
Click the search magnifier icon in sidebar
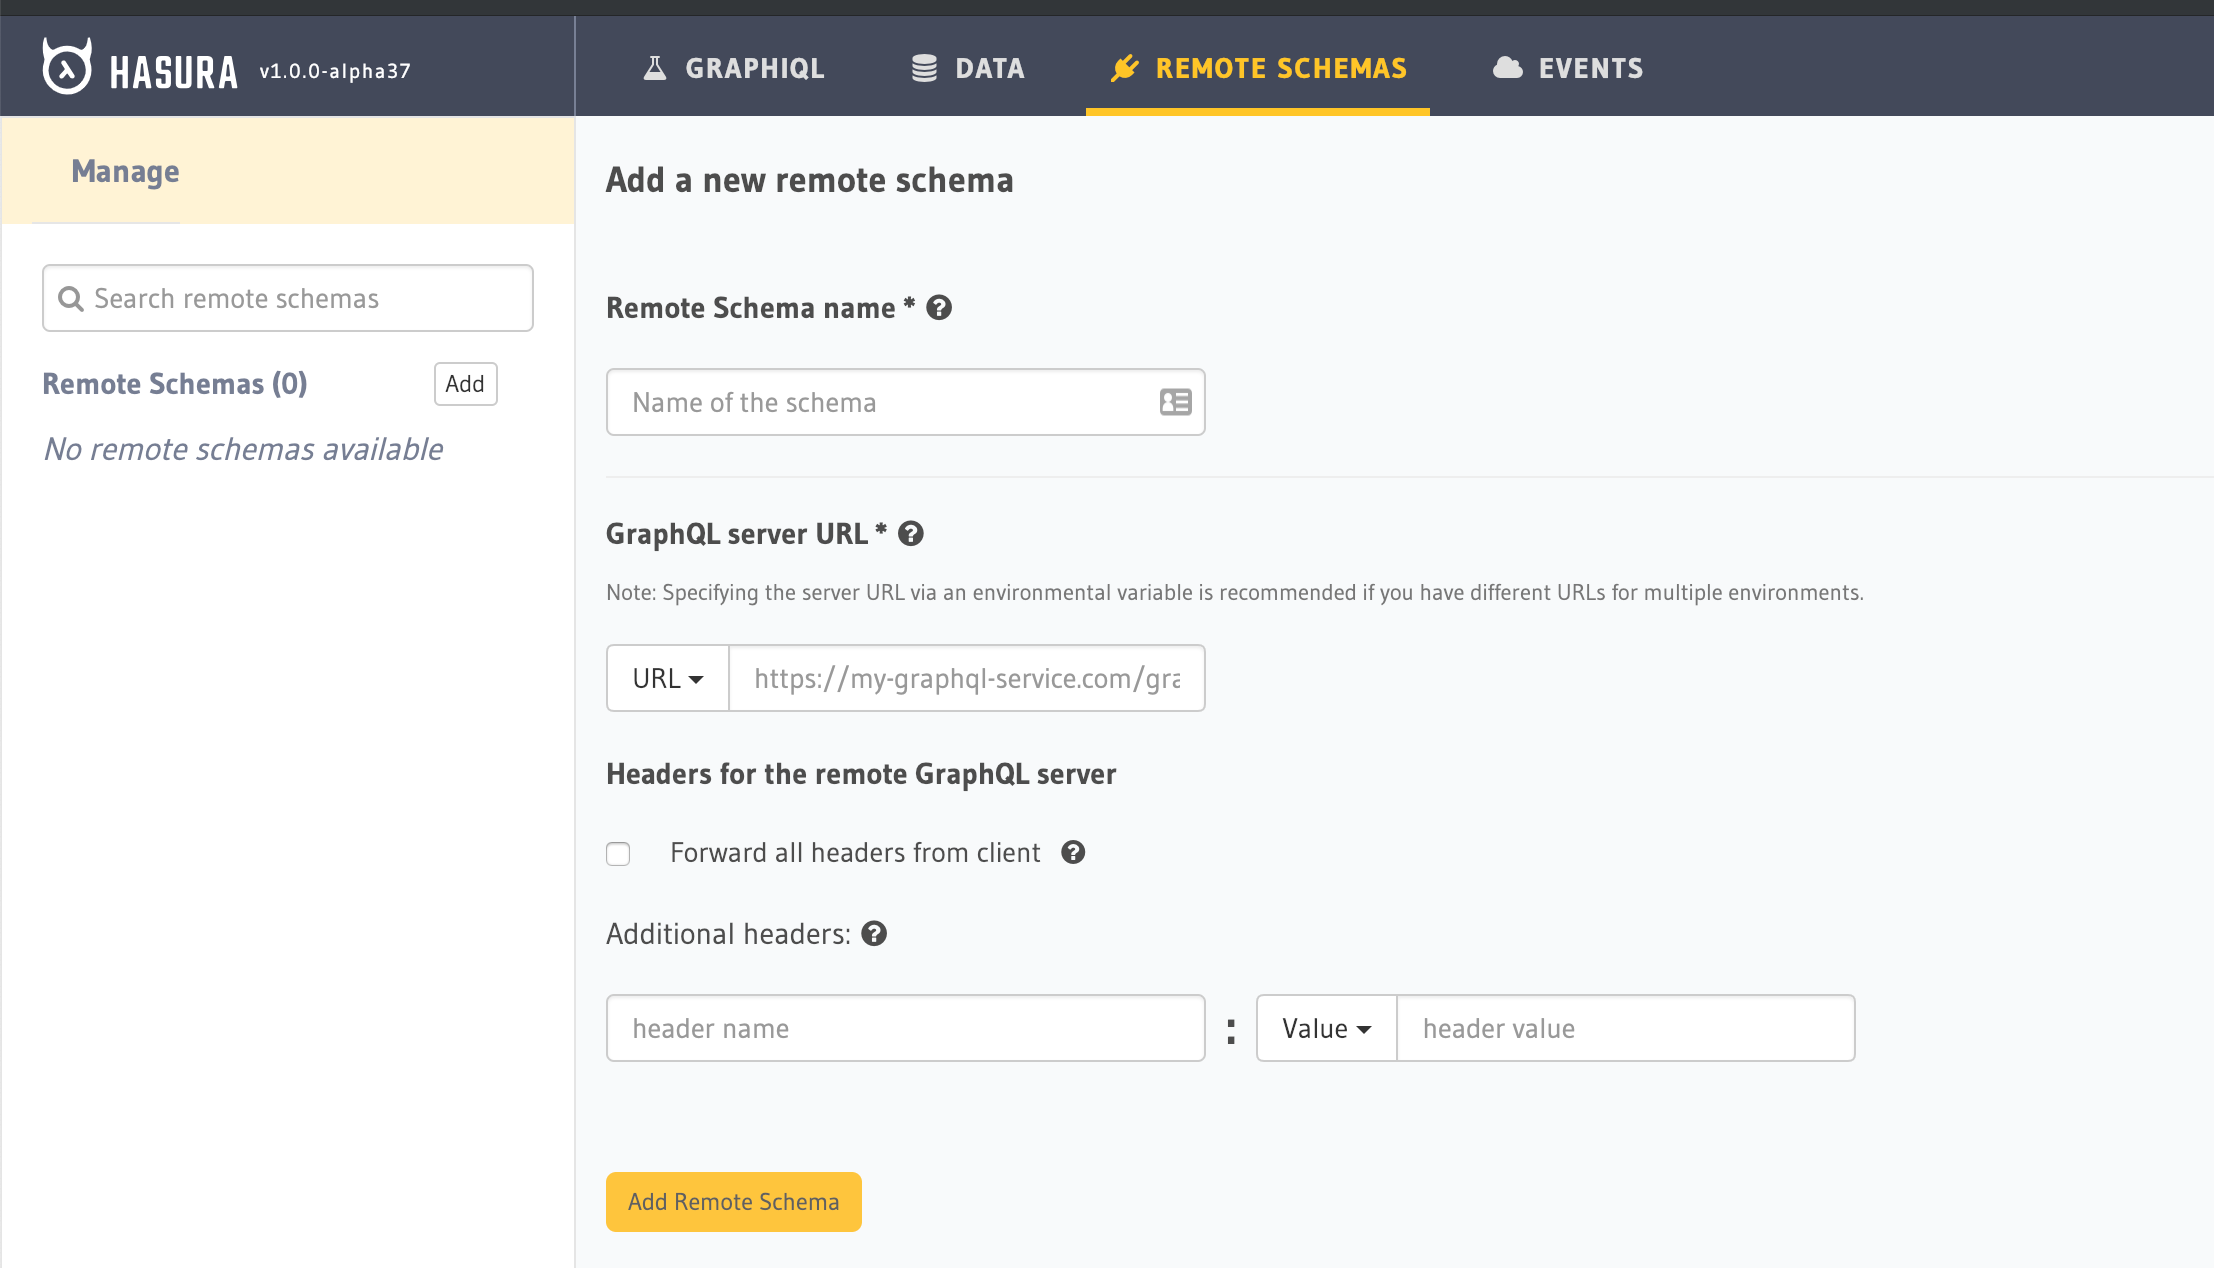pos(70,299)
